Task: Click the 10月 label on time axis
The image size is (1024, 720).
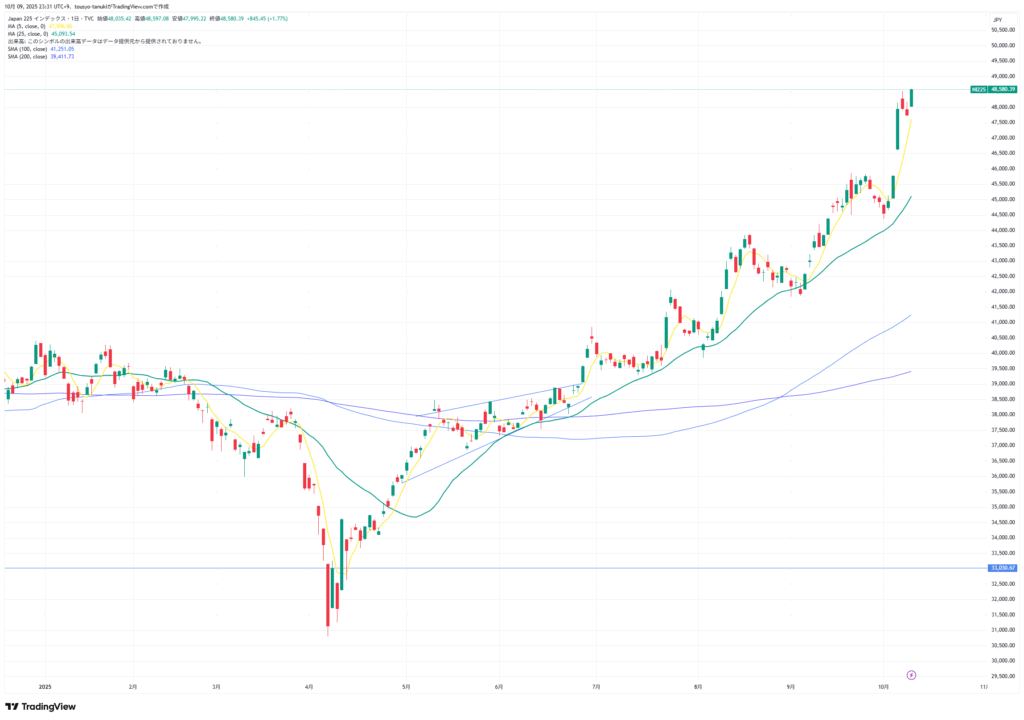Action: pyautogui.click(x=883, y=687)
